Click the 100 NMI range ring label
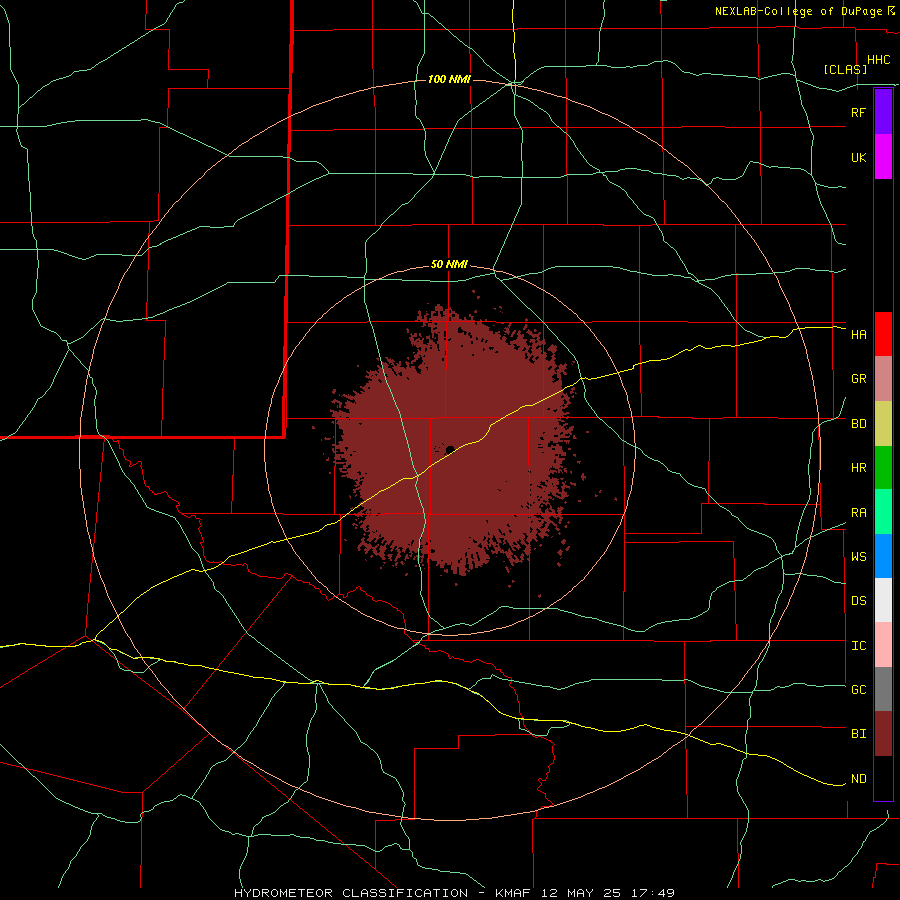The width and height of the screenshot is (900, 900). 449,79
